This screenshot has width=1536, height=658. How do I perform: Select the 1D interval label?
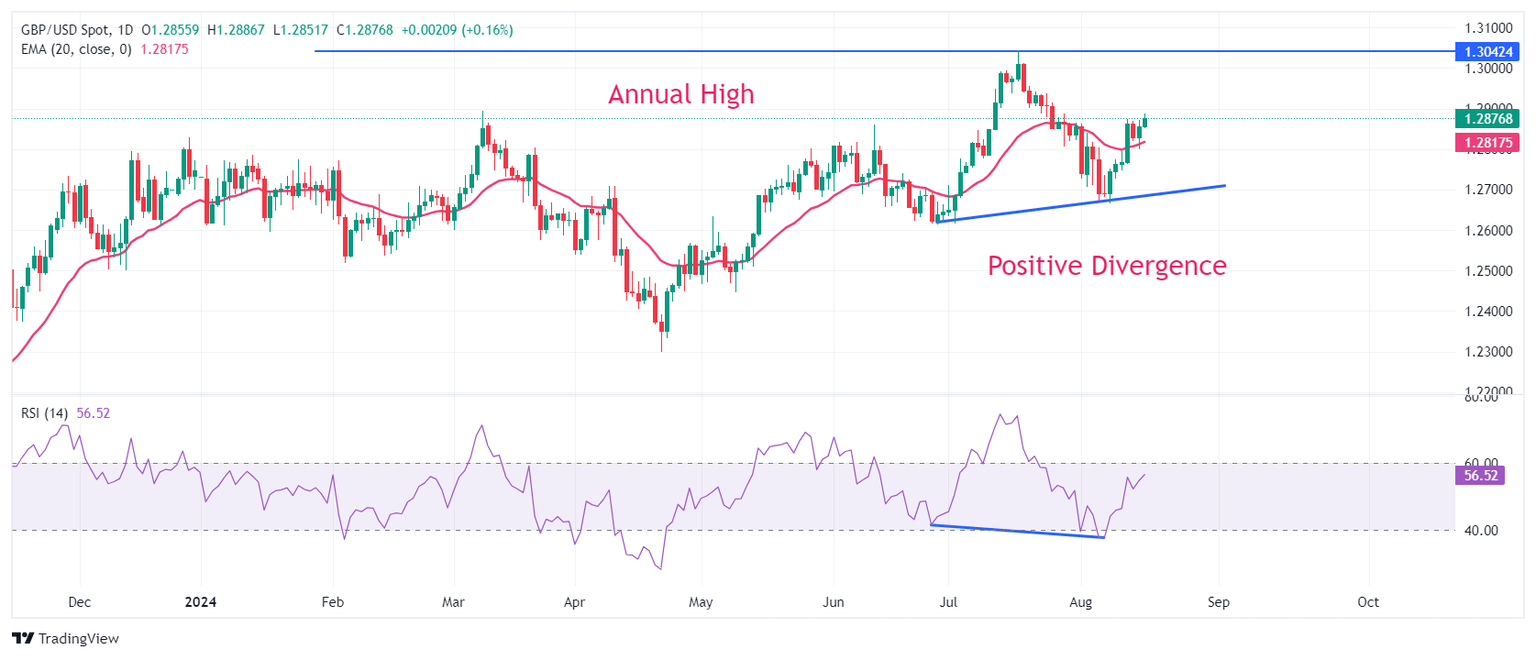pyautogui.click(x=123, y=31)
